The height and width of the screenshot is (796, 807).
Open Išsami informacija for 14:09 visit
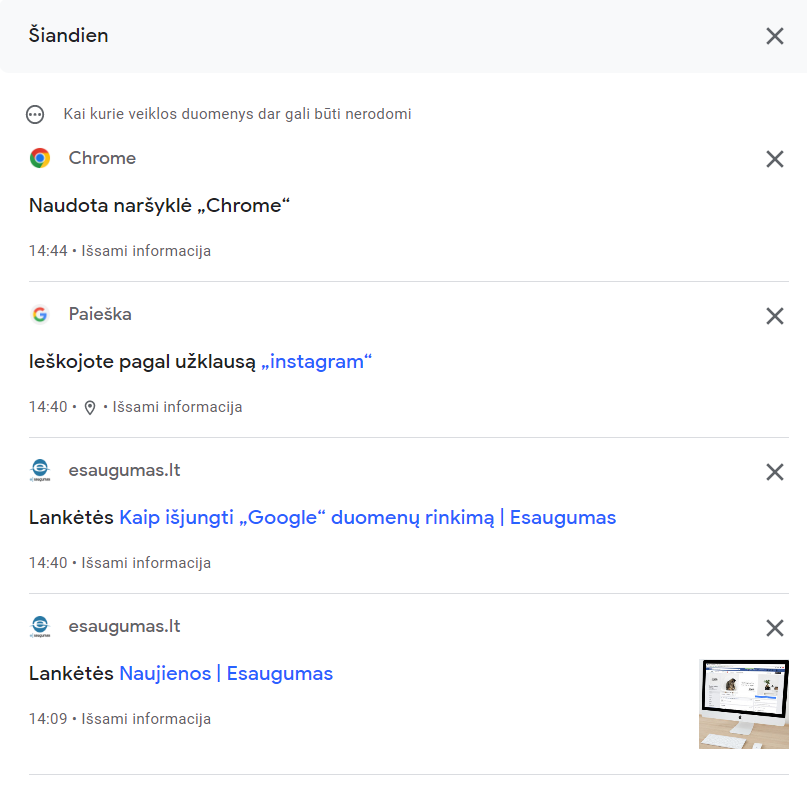click(x=146, y=719)
